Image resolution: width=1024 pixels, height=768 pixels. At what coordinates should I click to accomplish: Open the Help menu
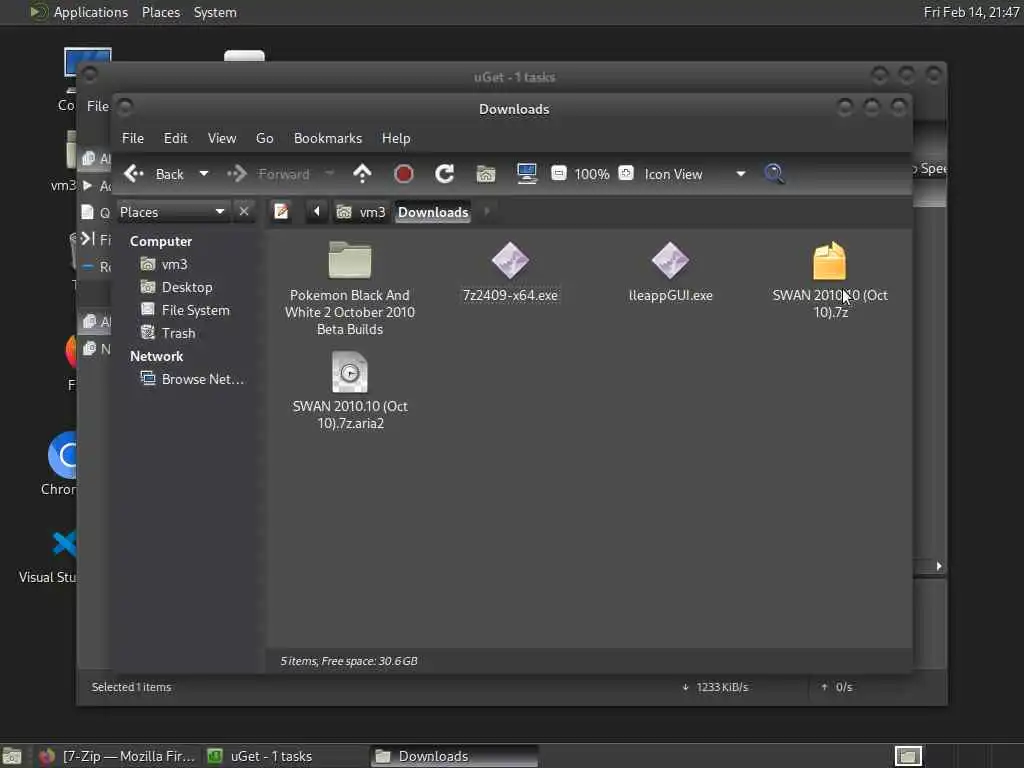click(396, 138)
